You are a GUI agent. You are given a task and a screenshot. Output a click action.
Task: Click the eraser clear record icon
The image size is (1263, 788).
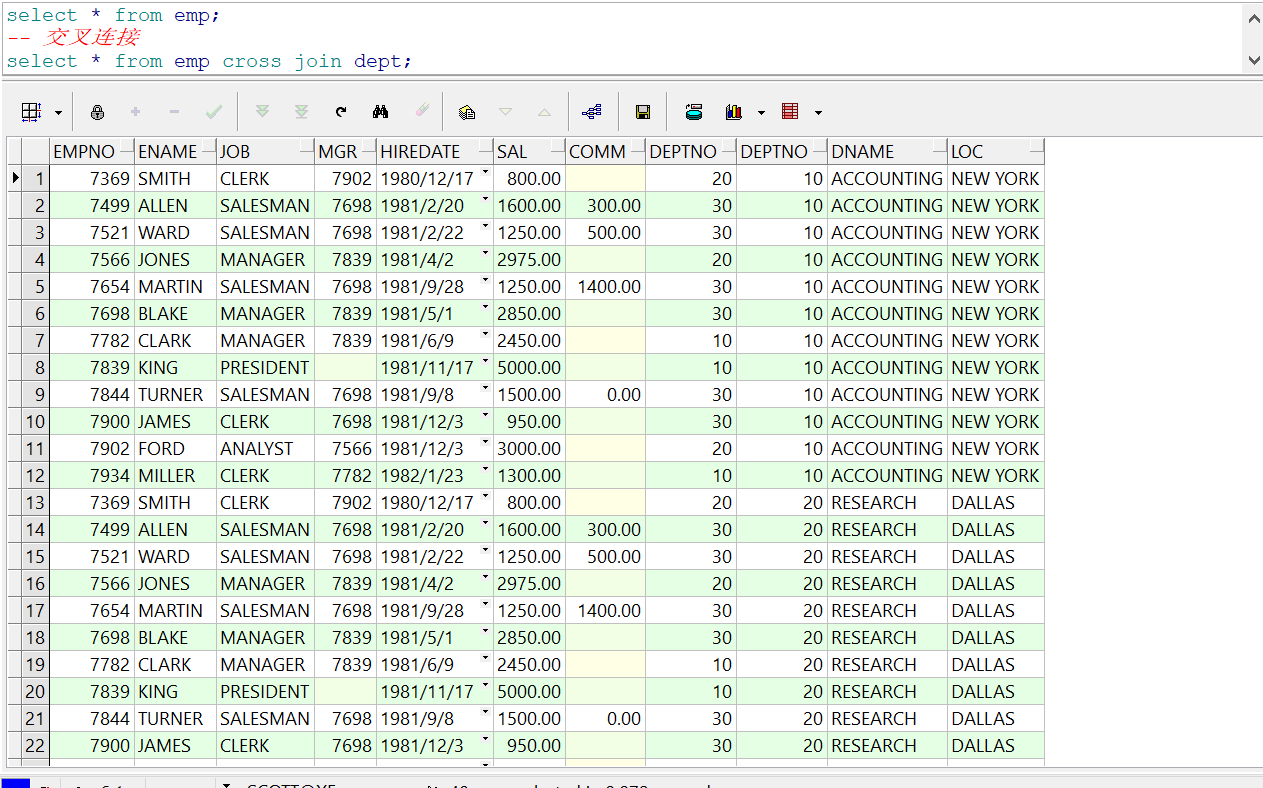pos(421,112)
